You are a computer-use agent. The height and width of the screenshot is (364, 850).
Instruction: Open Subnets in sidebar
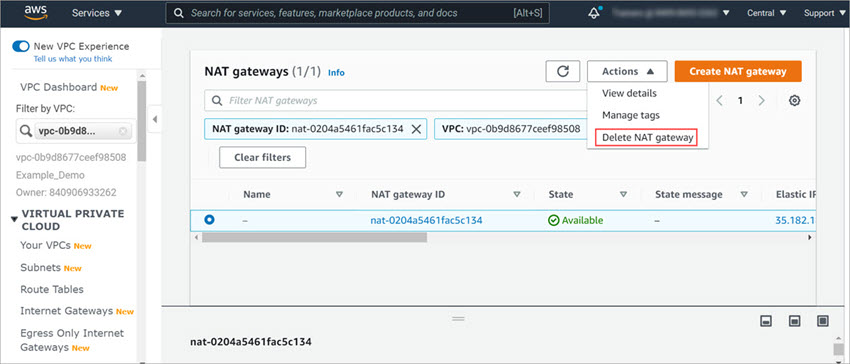40,267
